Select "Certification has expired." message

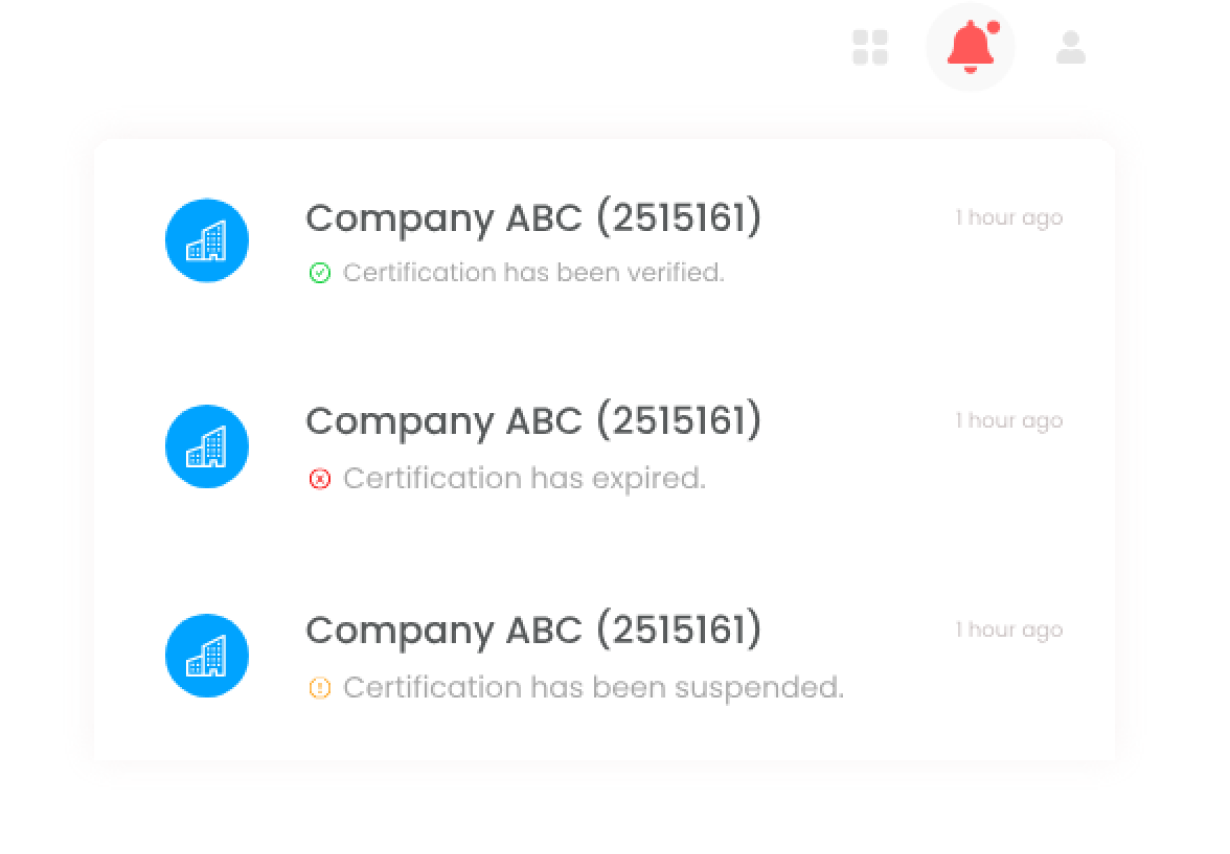pyautogui.click(x=524, y=479)
